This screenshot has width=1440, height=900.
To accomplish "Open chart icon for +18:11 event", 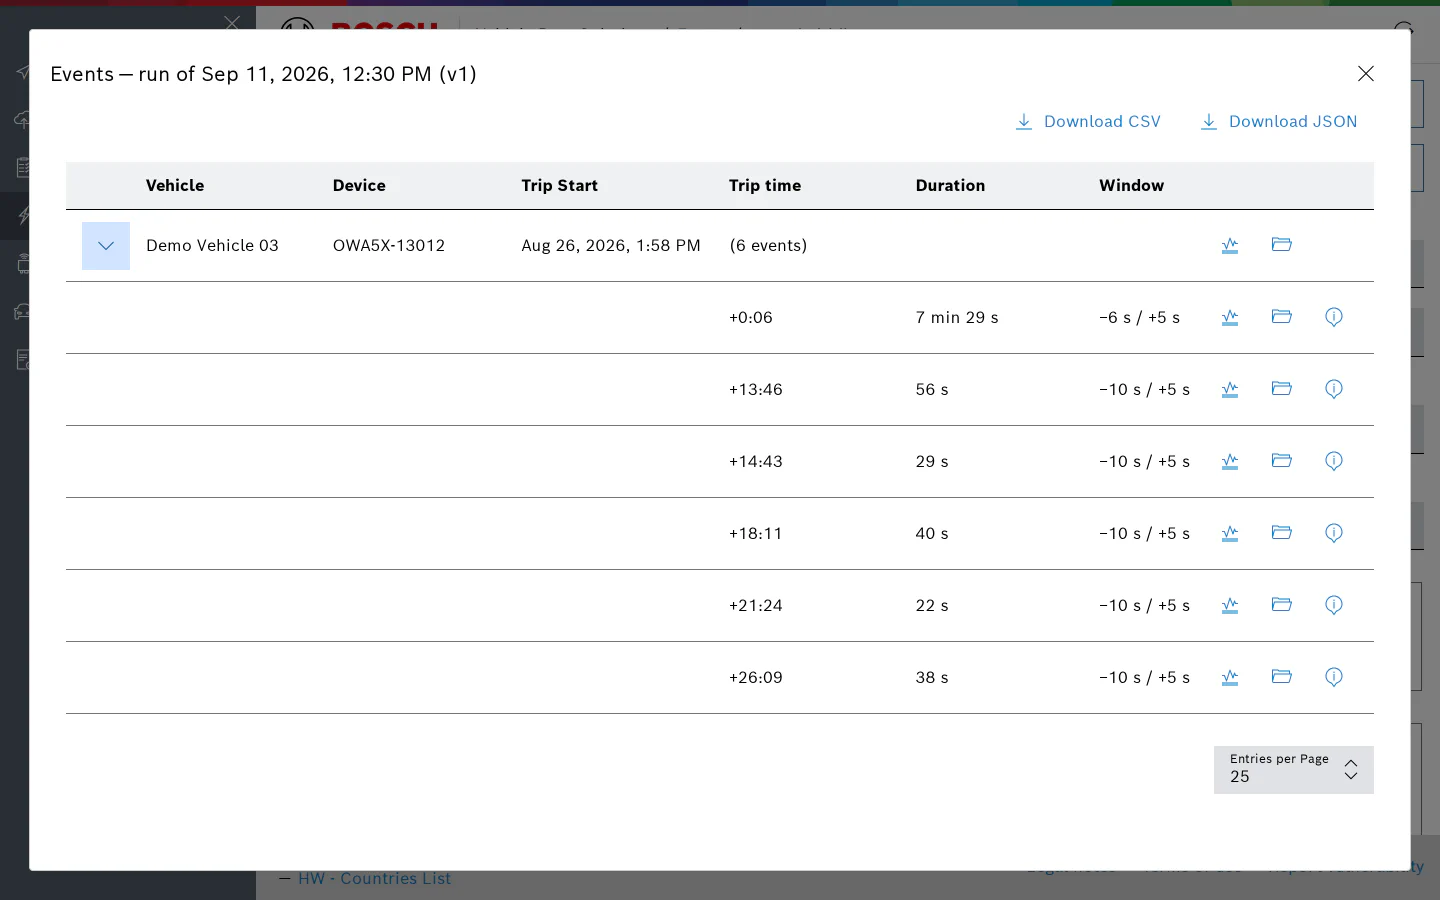I will point(1230,533).
